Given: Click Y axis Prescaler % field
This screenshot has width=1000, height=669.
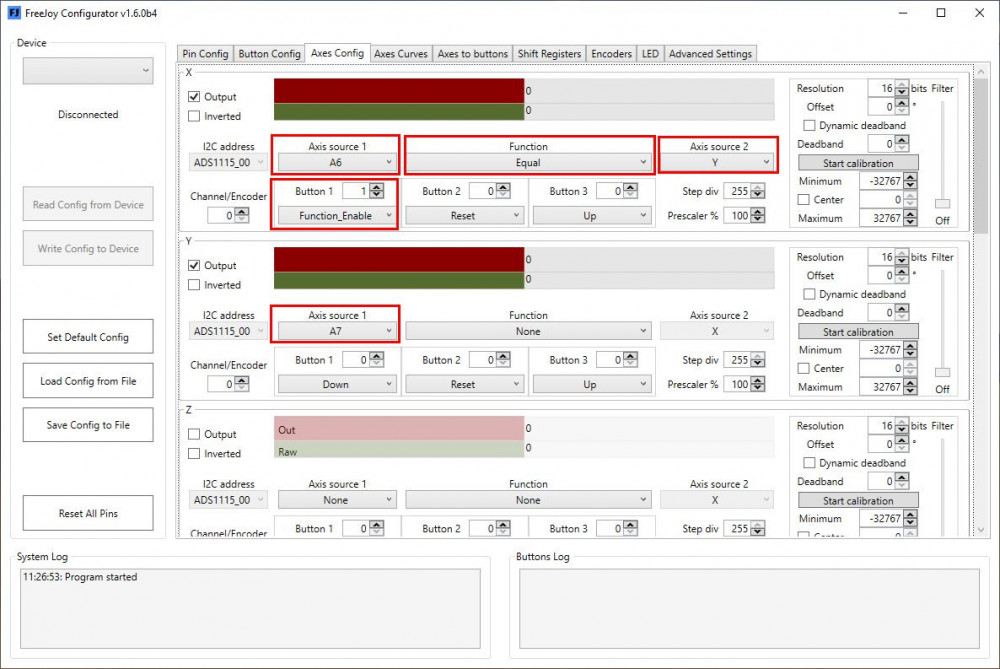Looking at the screenshot, I should tap(738, 385).
